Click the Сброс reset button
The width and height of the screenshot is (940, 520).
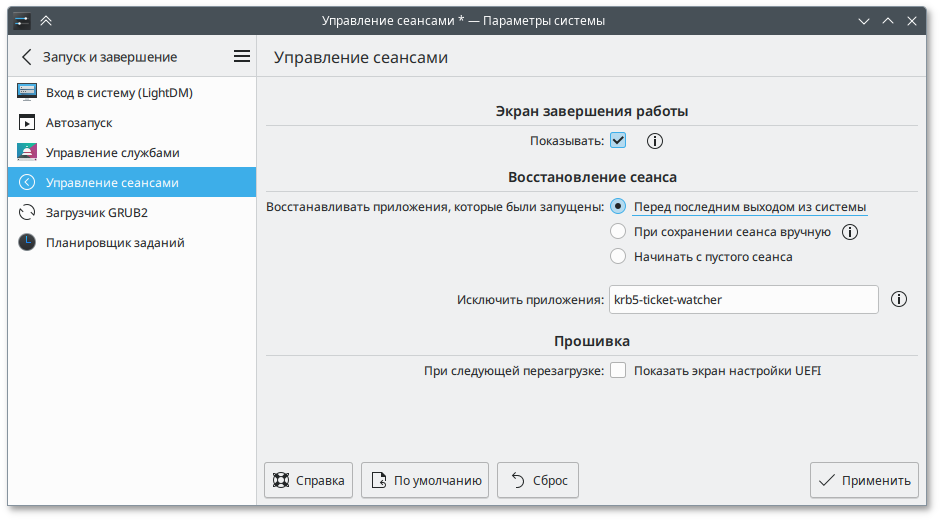coord(538,480)
